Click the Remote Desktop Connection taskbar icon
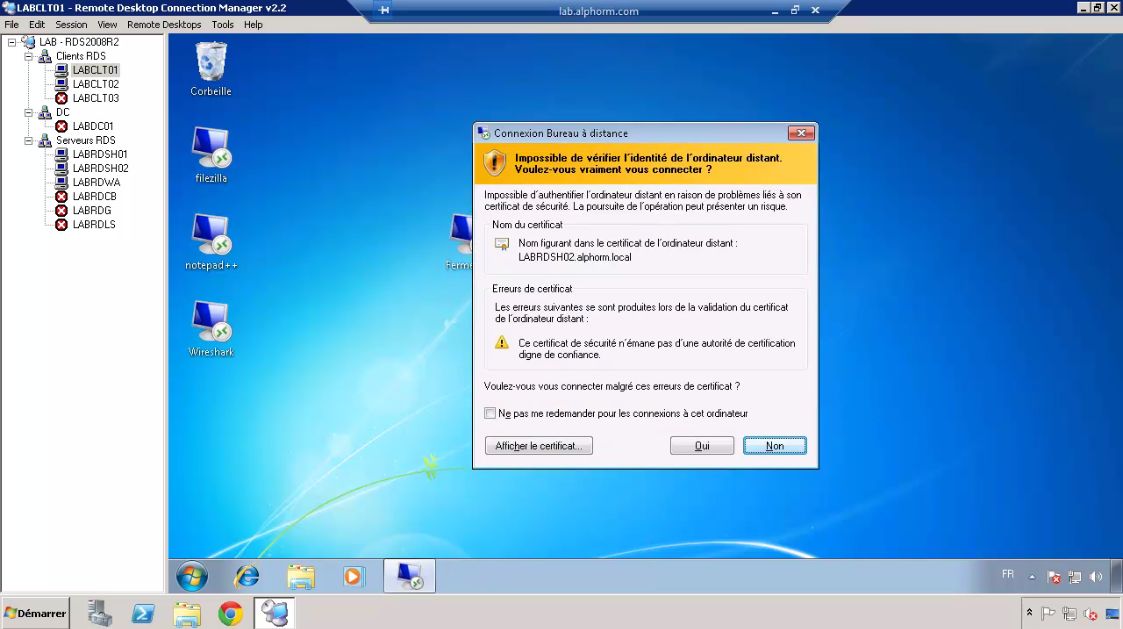This screenshot has width=1123, height=629. coord(407,576)
